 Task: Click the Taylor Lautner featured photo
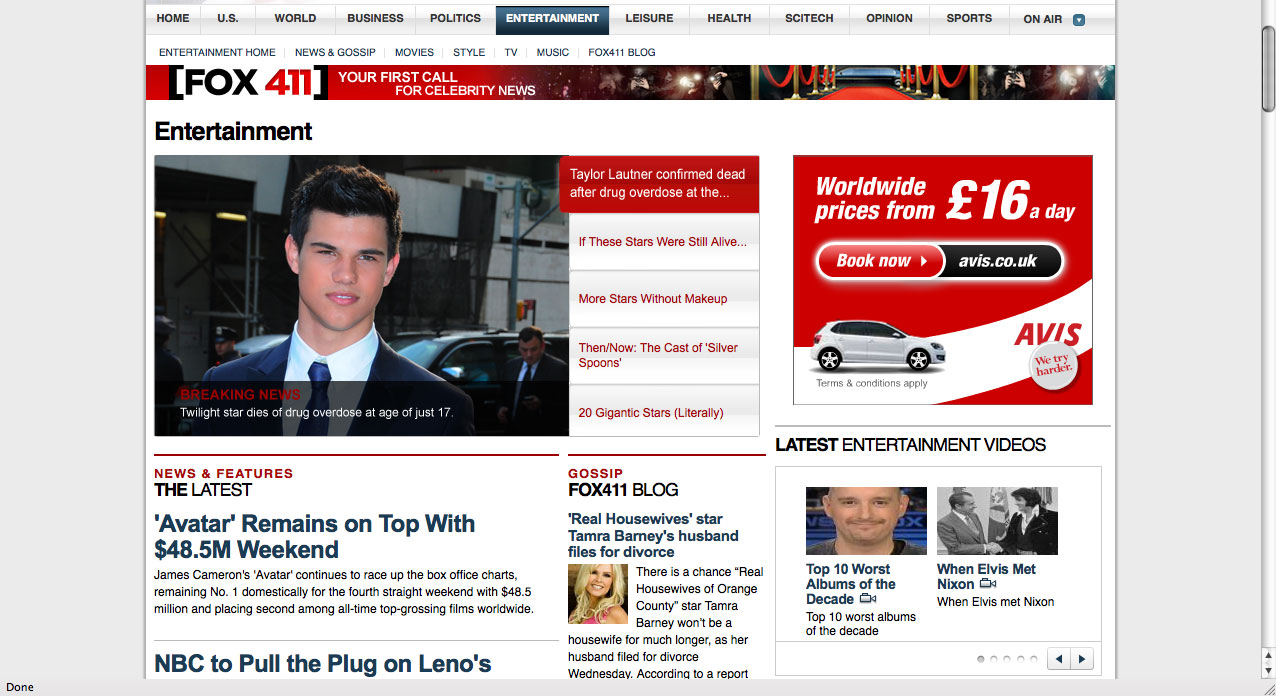(361, 295)
